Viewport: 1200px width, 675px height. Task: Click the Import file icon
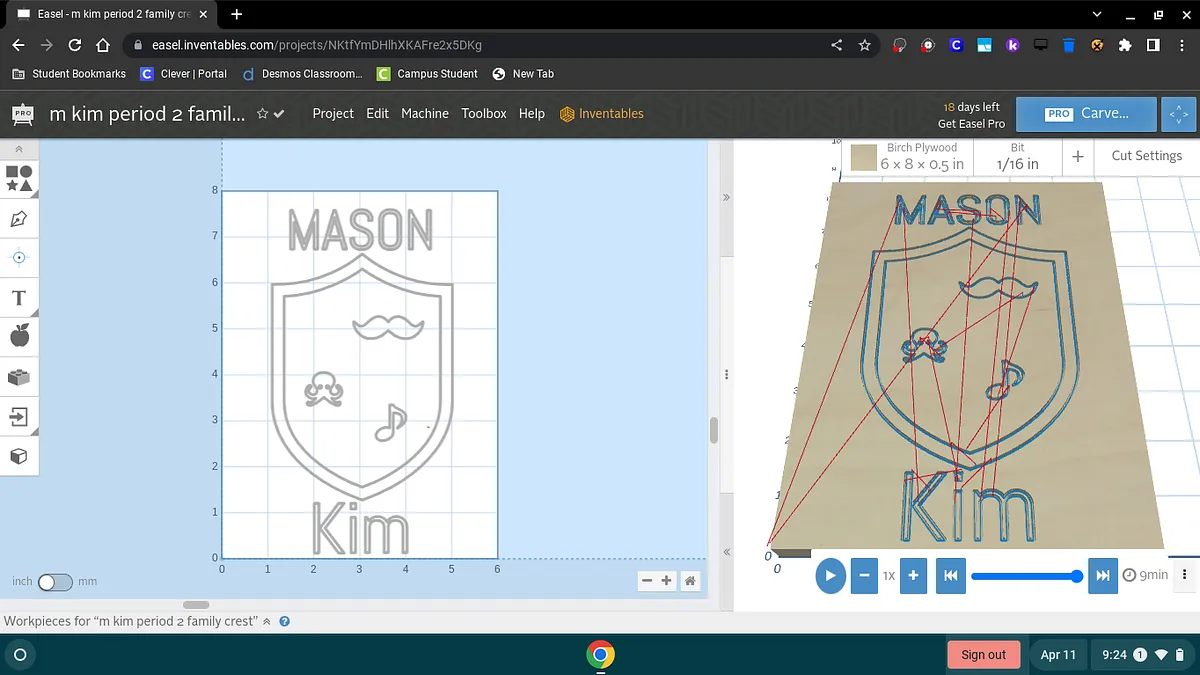19,416
